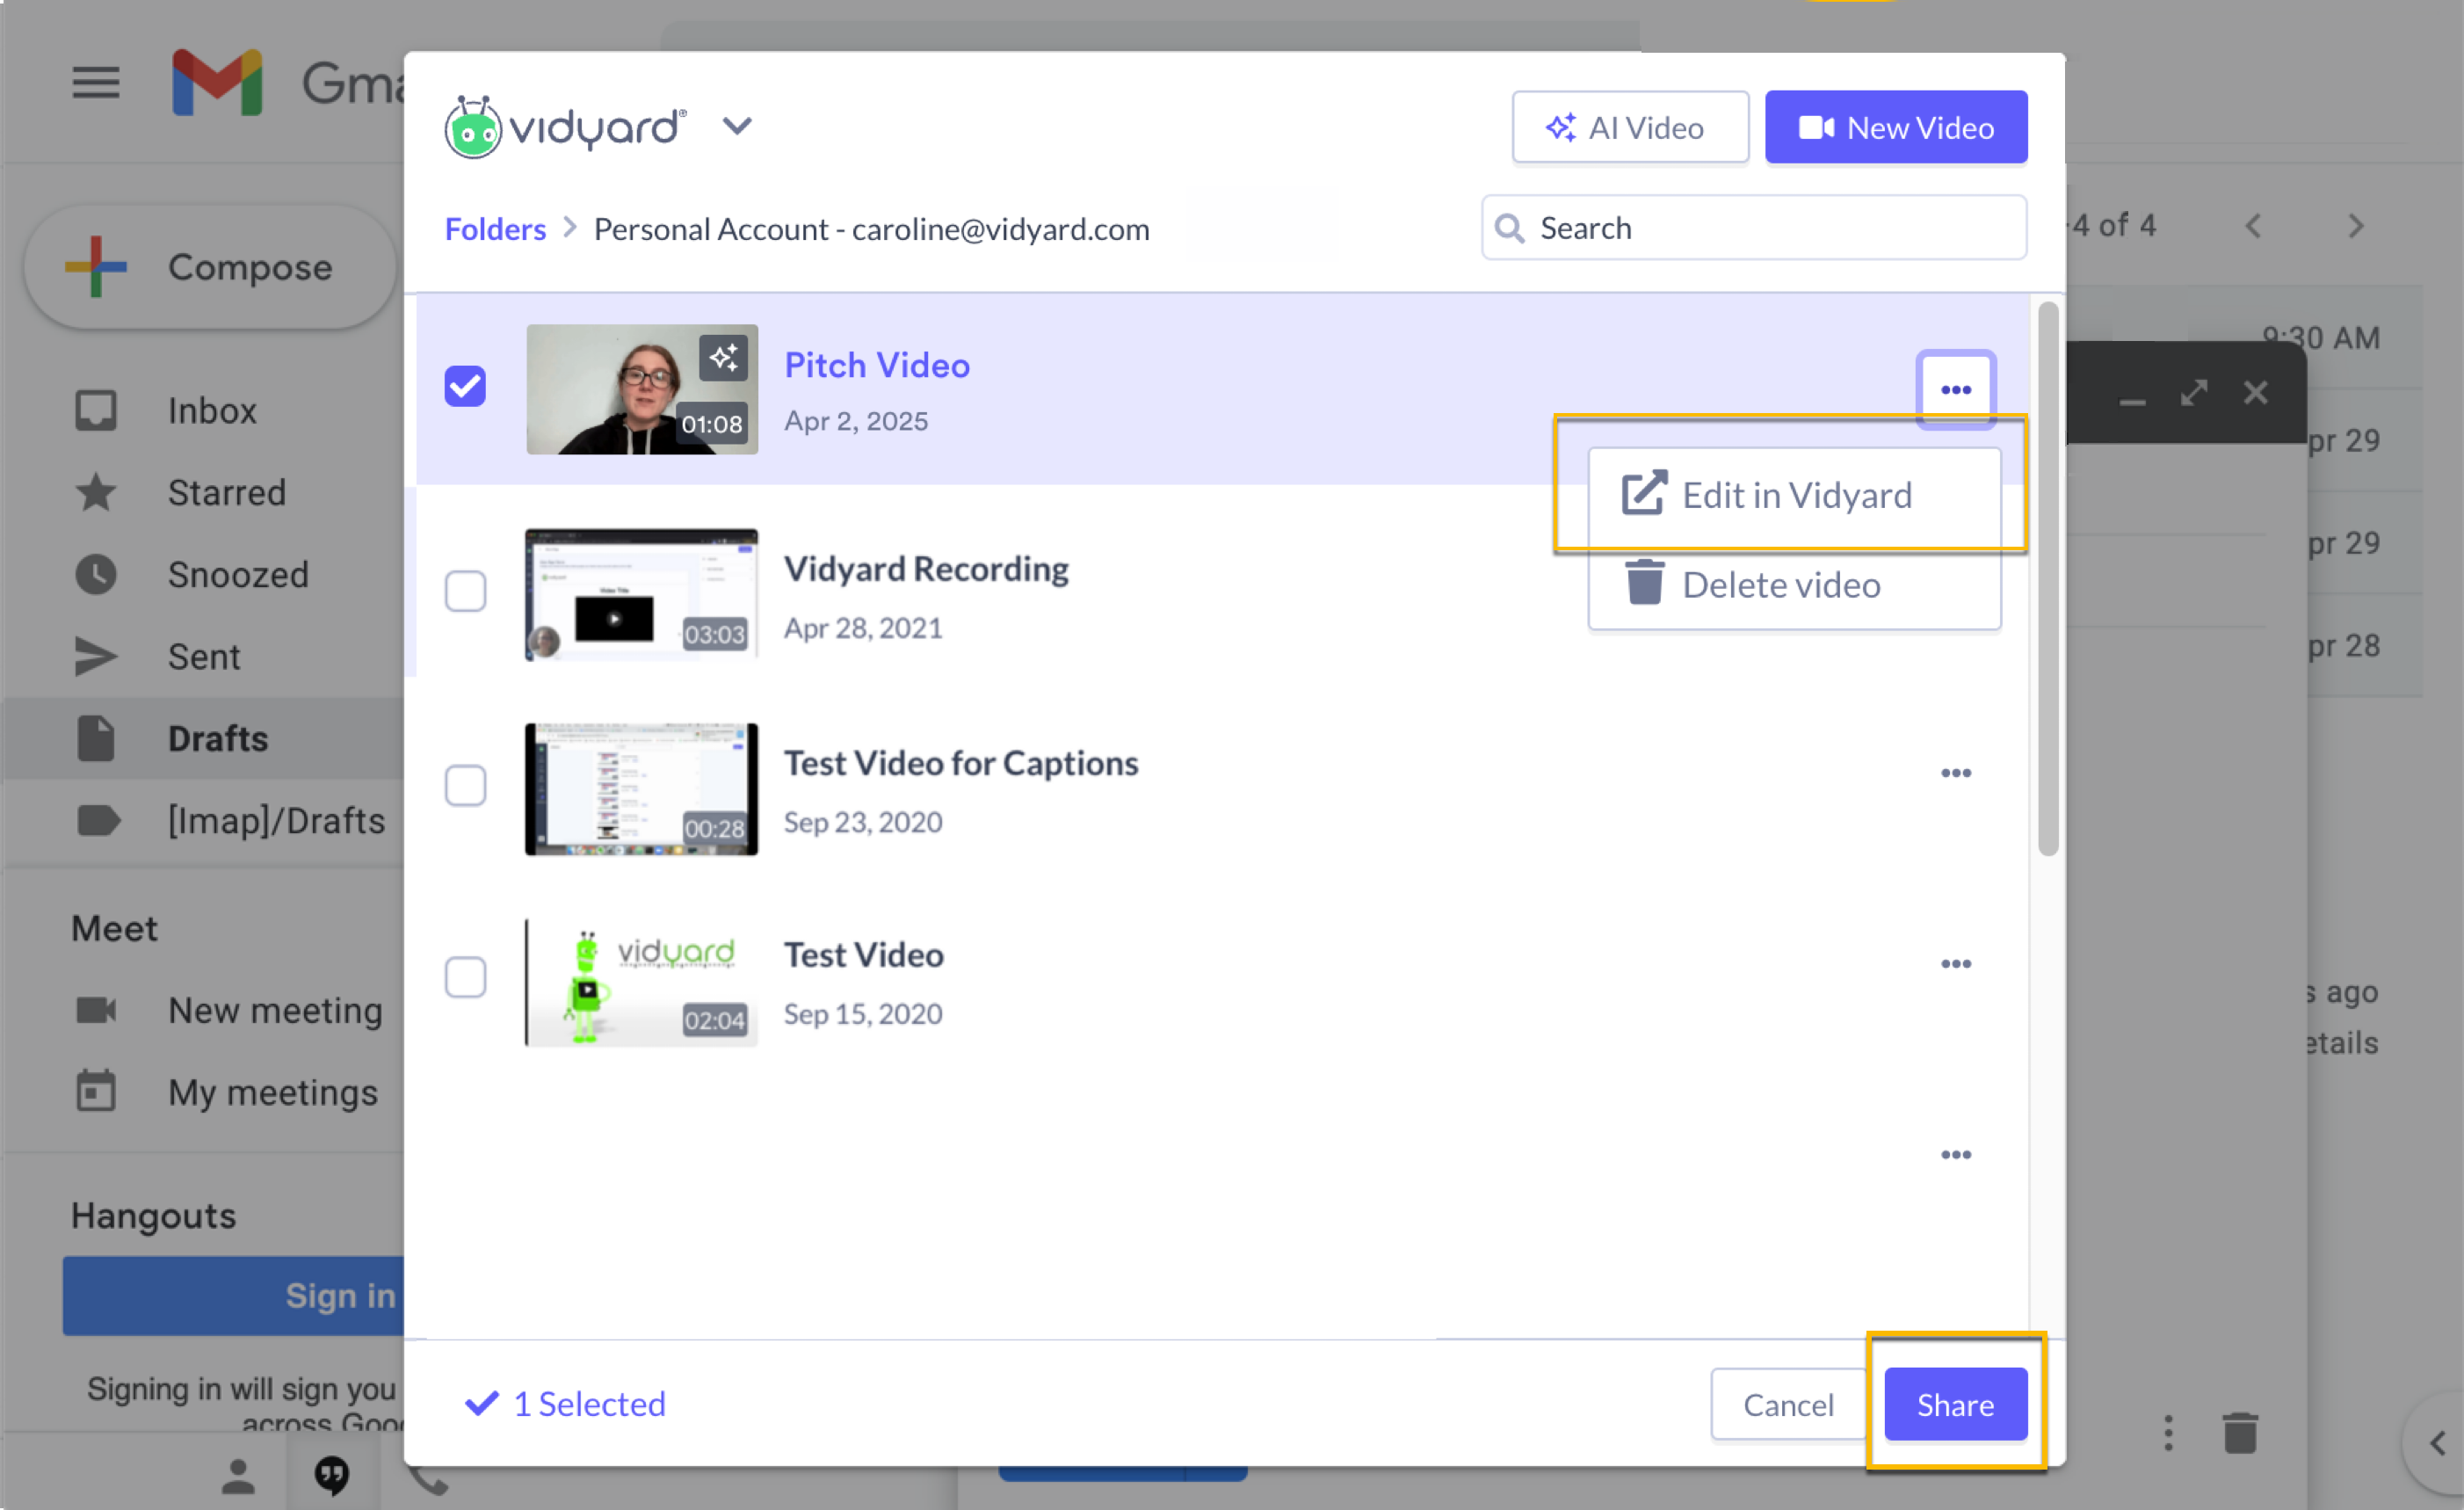Image resolution: width=2464 pixels, height=1510 pixels.
Task: Click the Drafts document icon
Action: coord(96,739)
